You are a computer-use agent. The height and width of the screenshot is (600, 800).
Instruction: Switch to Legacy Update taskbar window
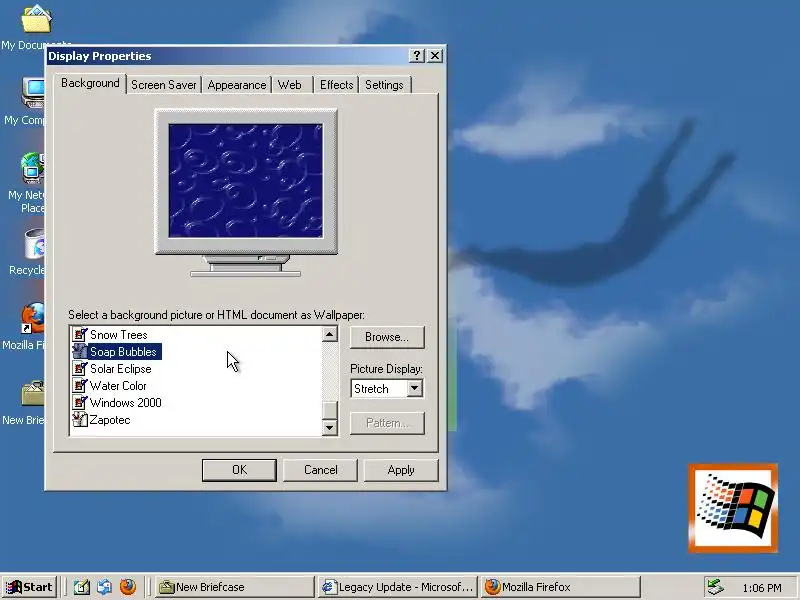click(x=397, y=587)
